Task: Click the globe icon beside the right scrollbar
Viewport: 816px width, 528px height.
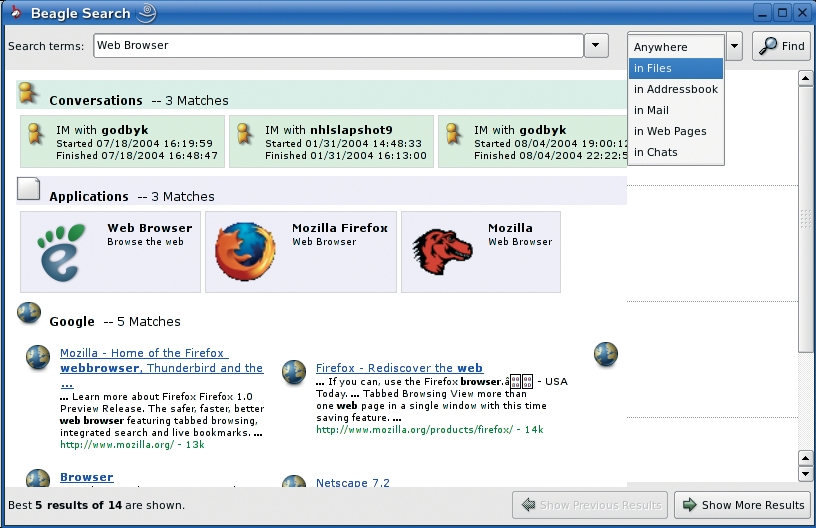Action: click(x=606, y=354)
